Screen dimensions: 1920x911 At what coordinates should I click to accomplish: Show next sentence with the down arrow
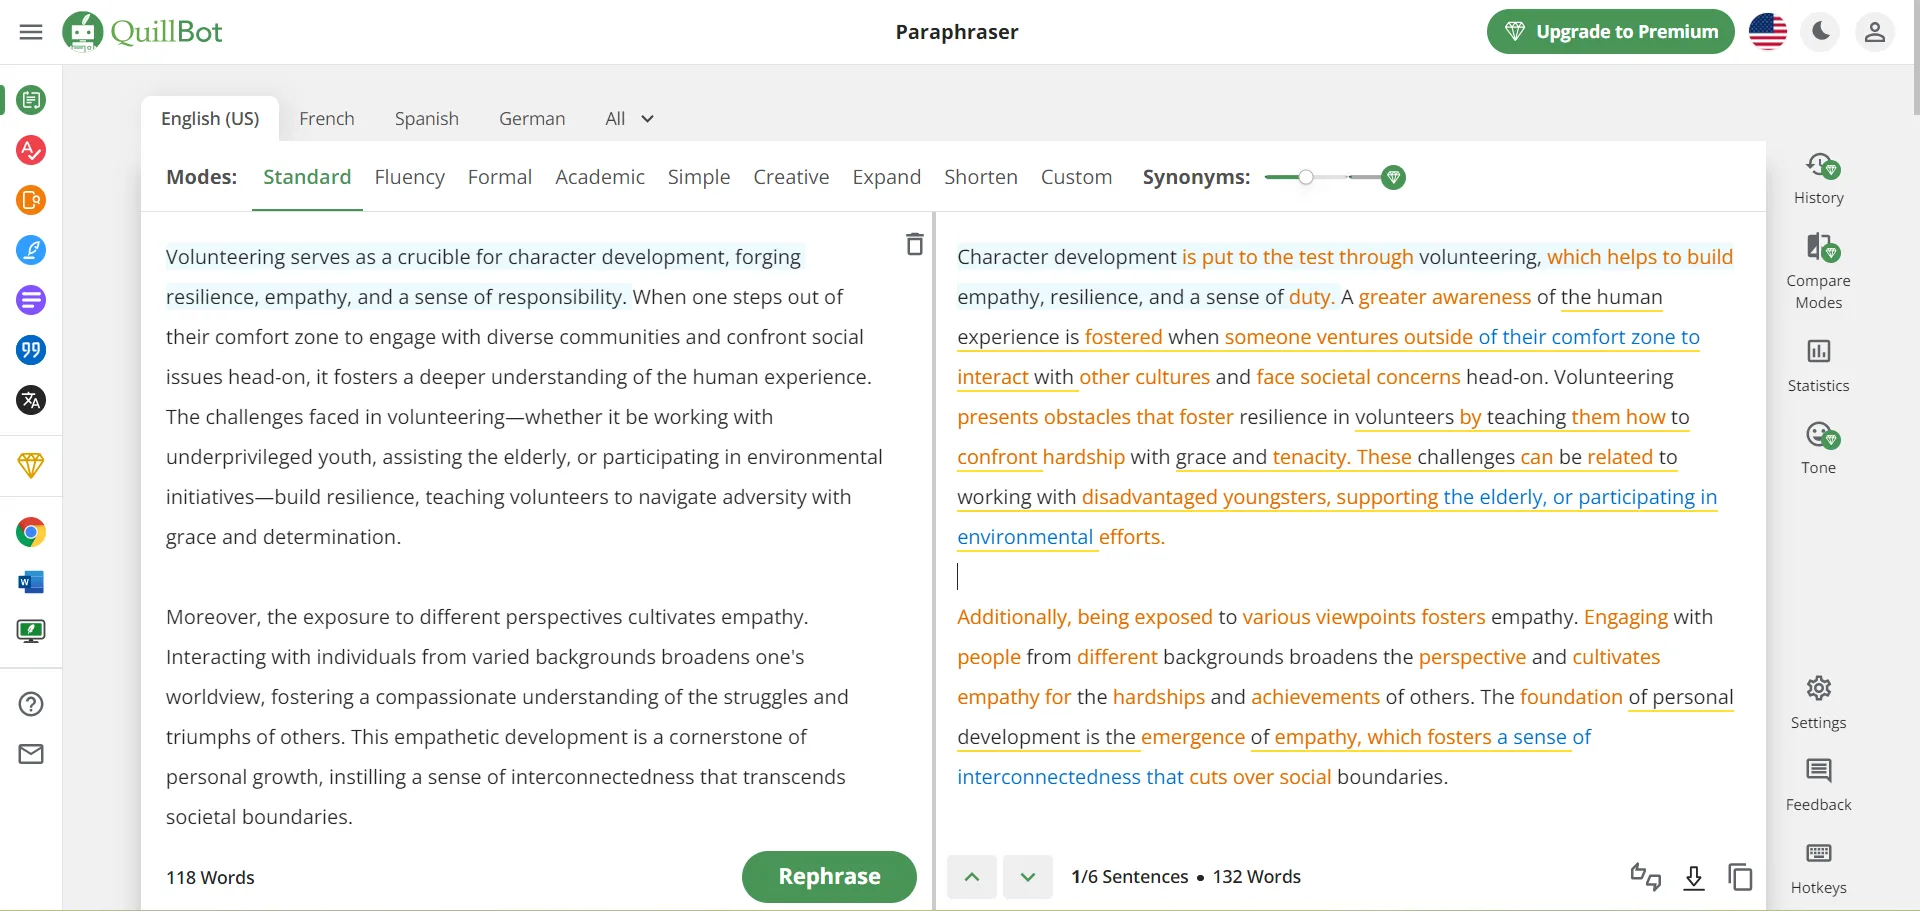(1027, 877)
